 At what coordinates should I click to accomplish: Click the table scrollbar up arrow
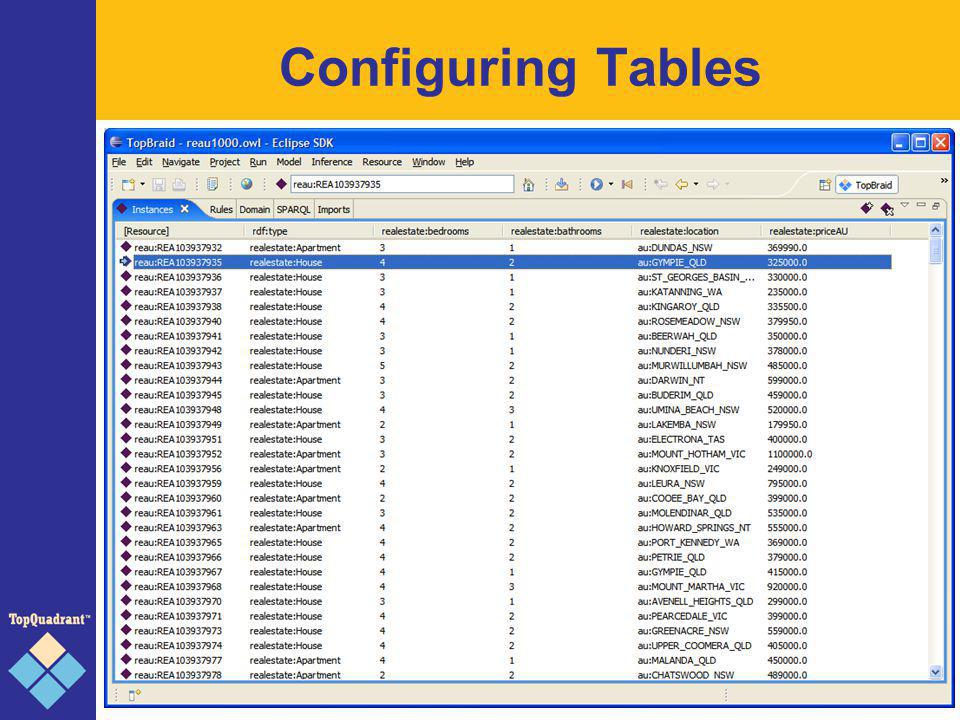[936, 230]
